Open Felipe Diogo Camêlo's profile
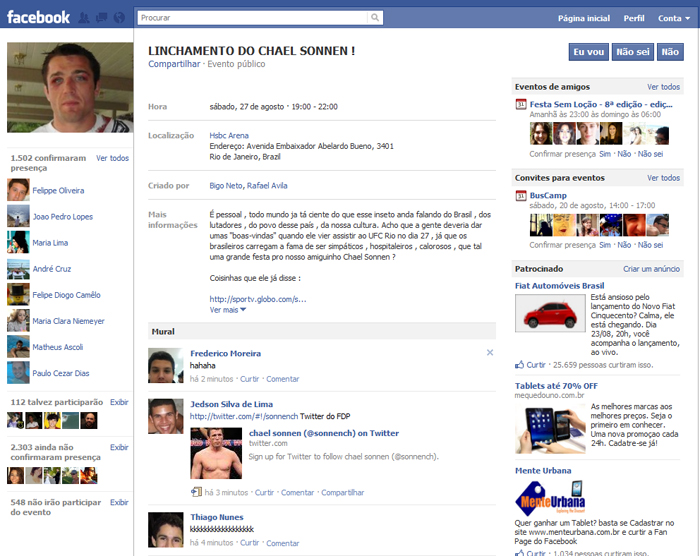Image resolution: width=700 pixels, height=556 pixels. pyautogui.click(x=66, y=295)
